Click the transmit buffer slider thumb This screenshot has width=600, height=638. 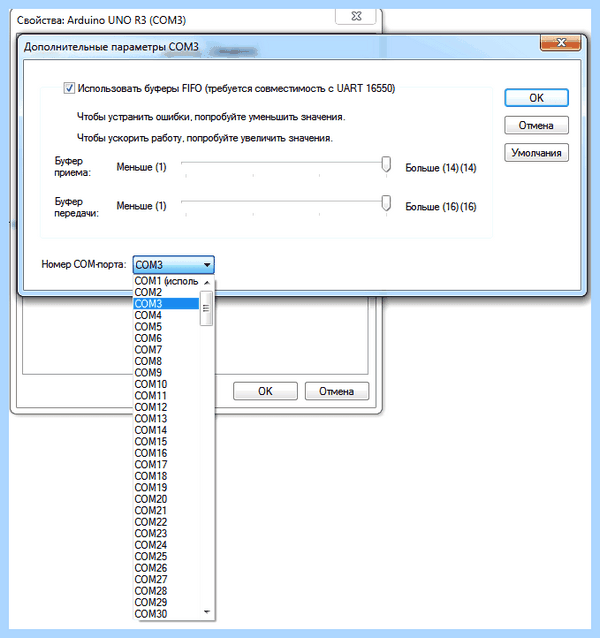point(386,203)
